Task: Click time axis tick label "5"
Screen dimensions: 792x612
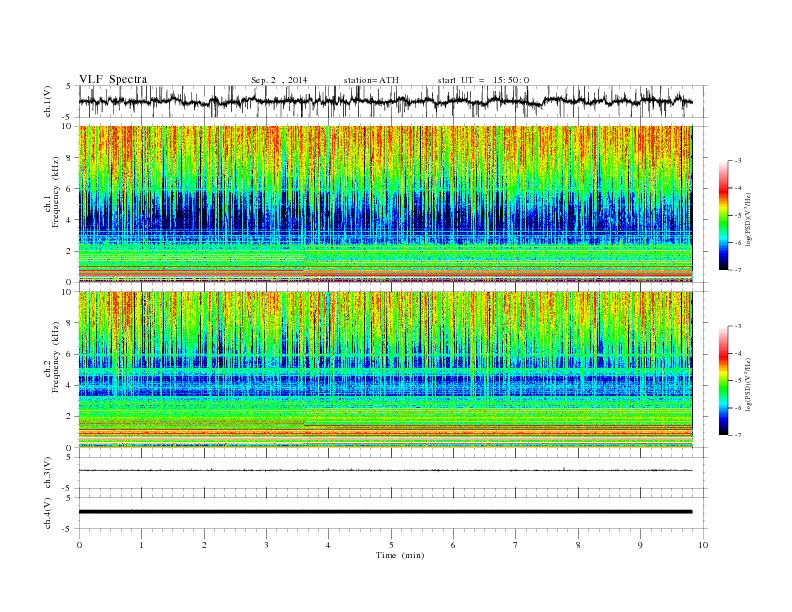Action: pyautogui.click(x=391, y=545)
